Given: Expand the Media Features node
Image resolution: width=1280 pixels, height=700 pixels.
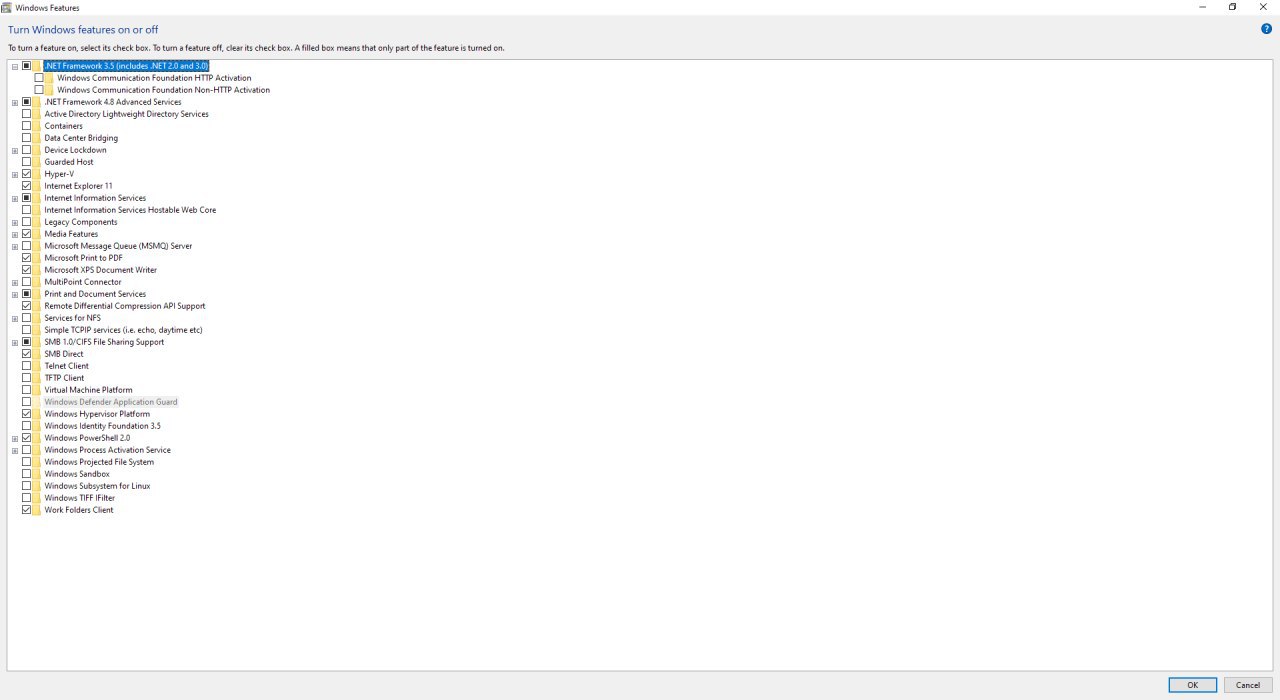Looking at the screenshot, I should tap(15, 234).
